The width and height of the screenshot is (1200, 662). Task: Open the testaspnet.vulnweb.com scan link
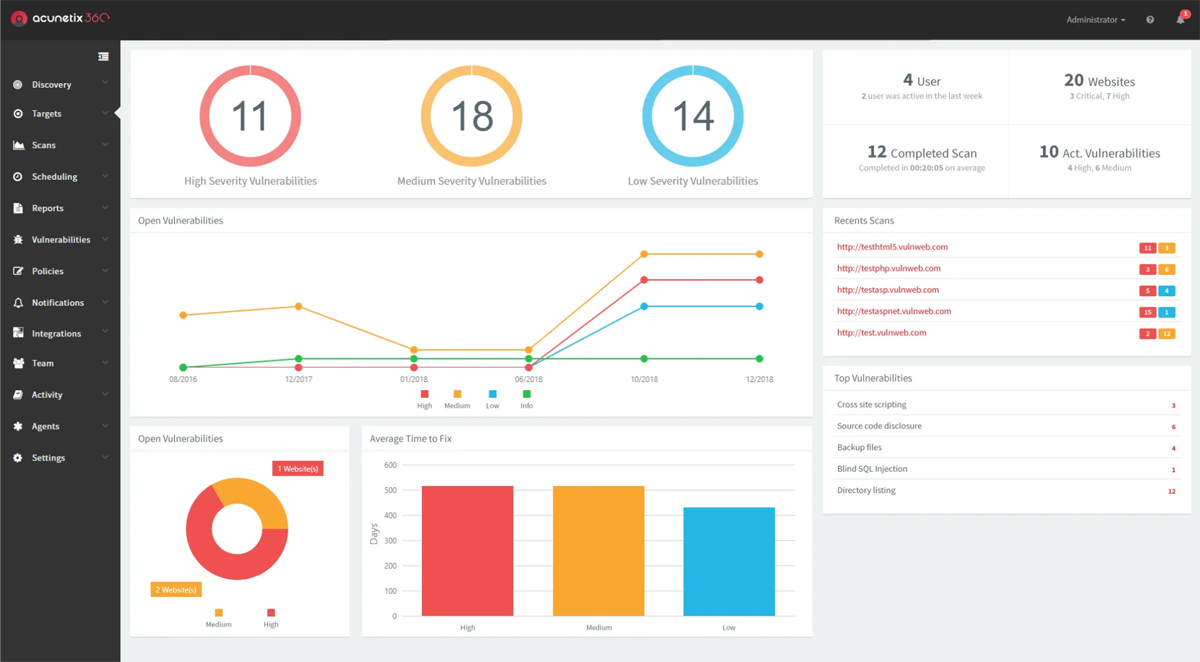pos(894,311)
